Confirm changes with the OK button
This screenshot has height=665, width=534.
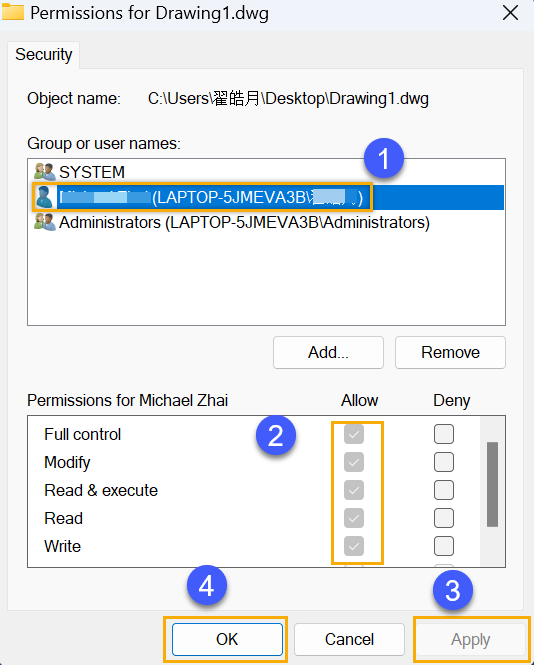pos(227,639)
